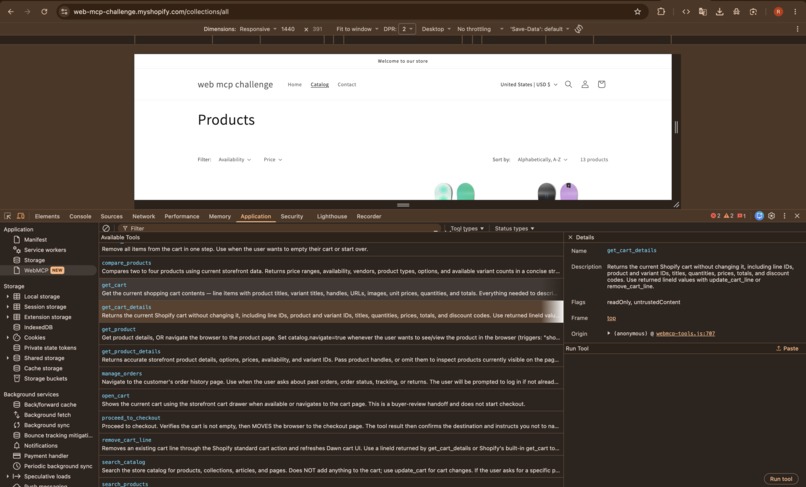View site information icon in address bar
The width and height of the screenshot is (806, 487).
(64, 11)
